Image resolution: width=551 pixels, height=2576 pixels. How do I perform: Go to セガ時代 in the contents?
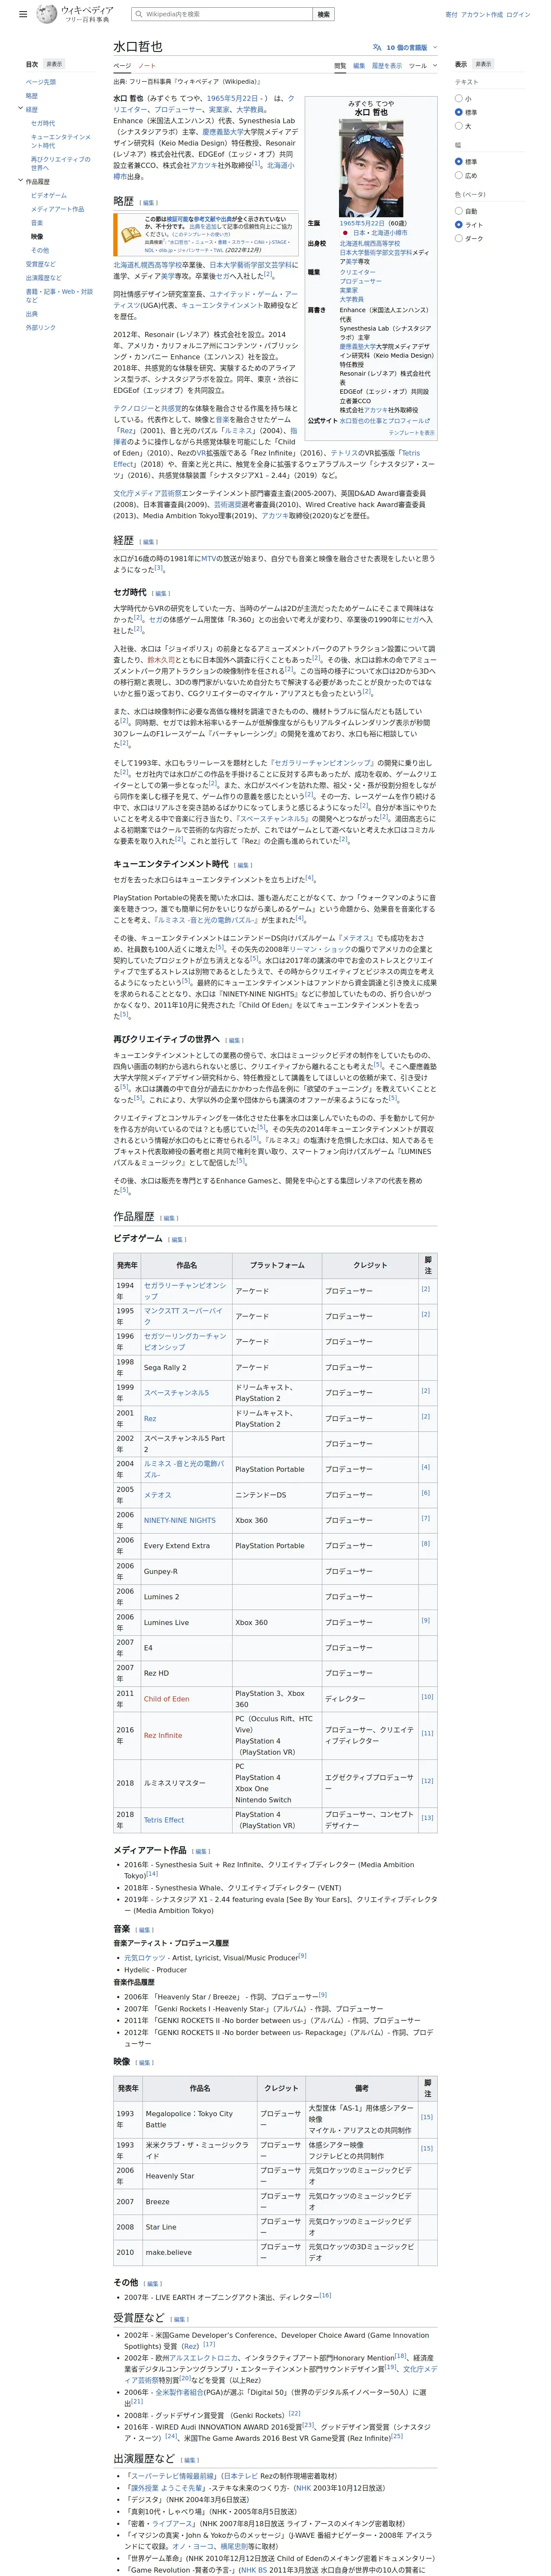pos(43,123)
